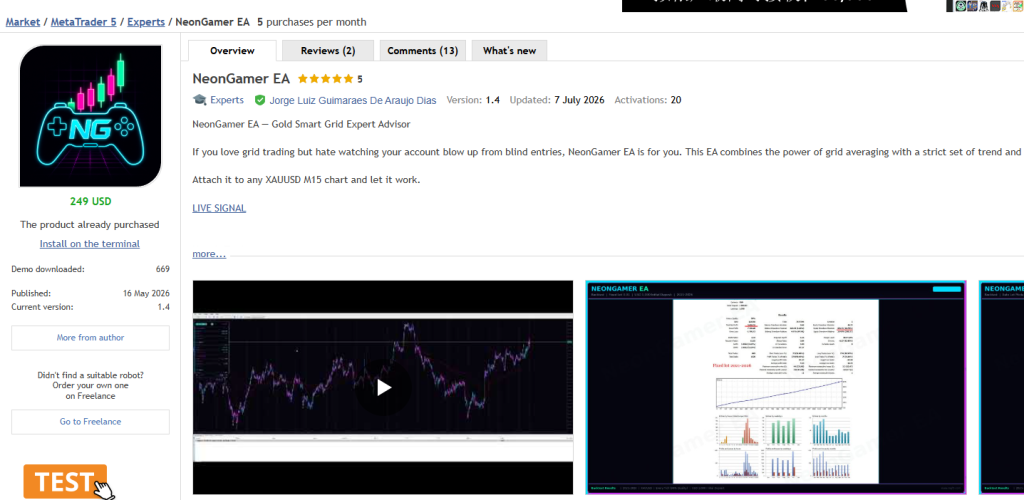Click the Current version 1.4 value in sidebar
This screenshot has height=500, width=1024.
163,307
